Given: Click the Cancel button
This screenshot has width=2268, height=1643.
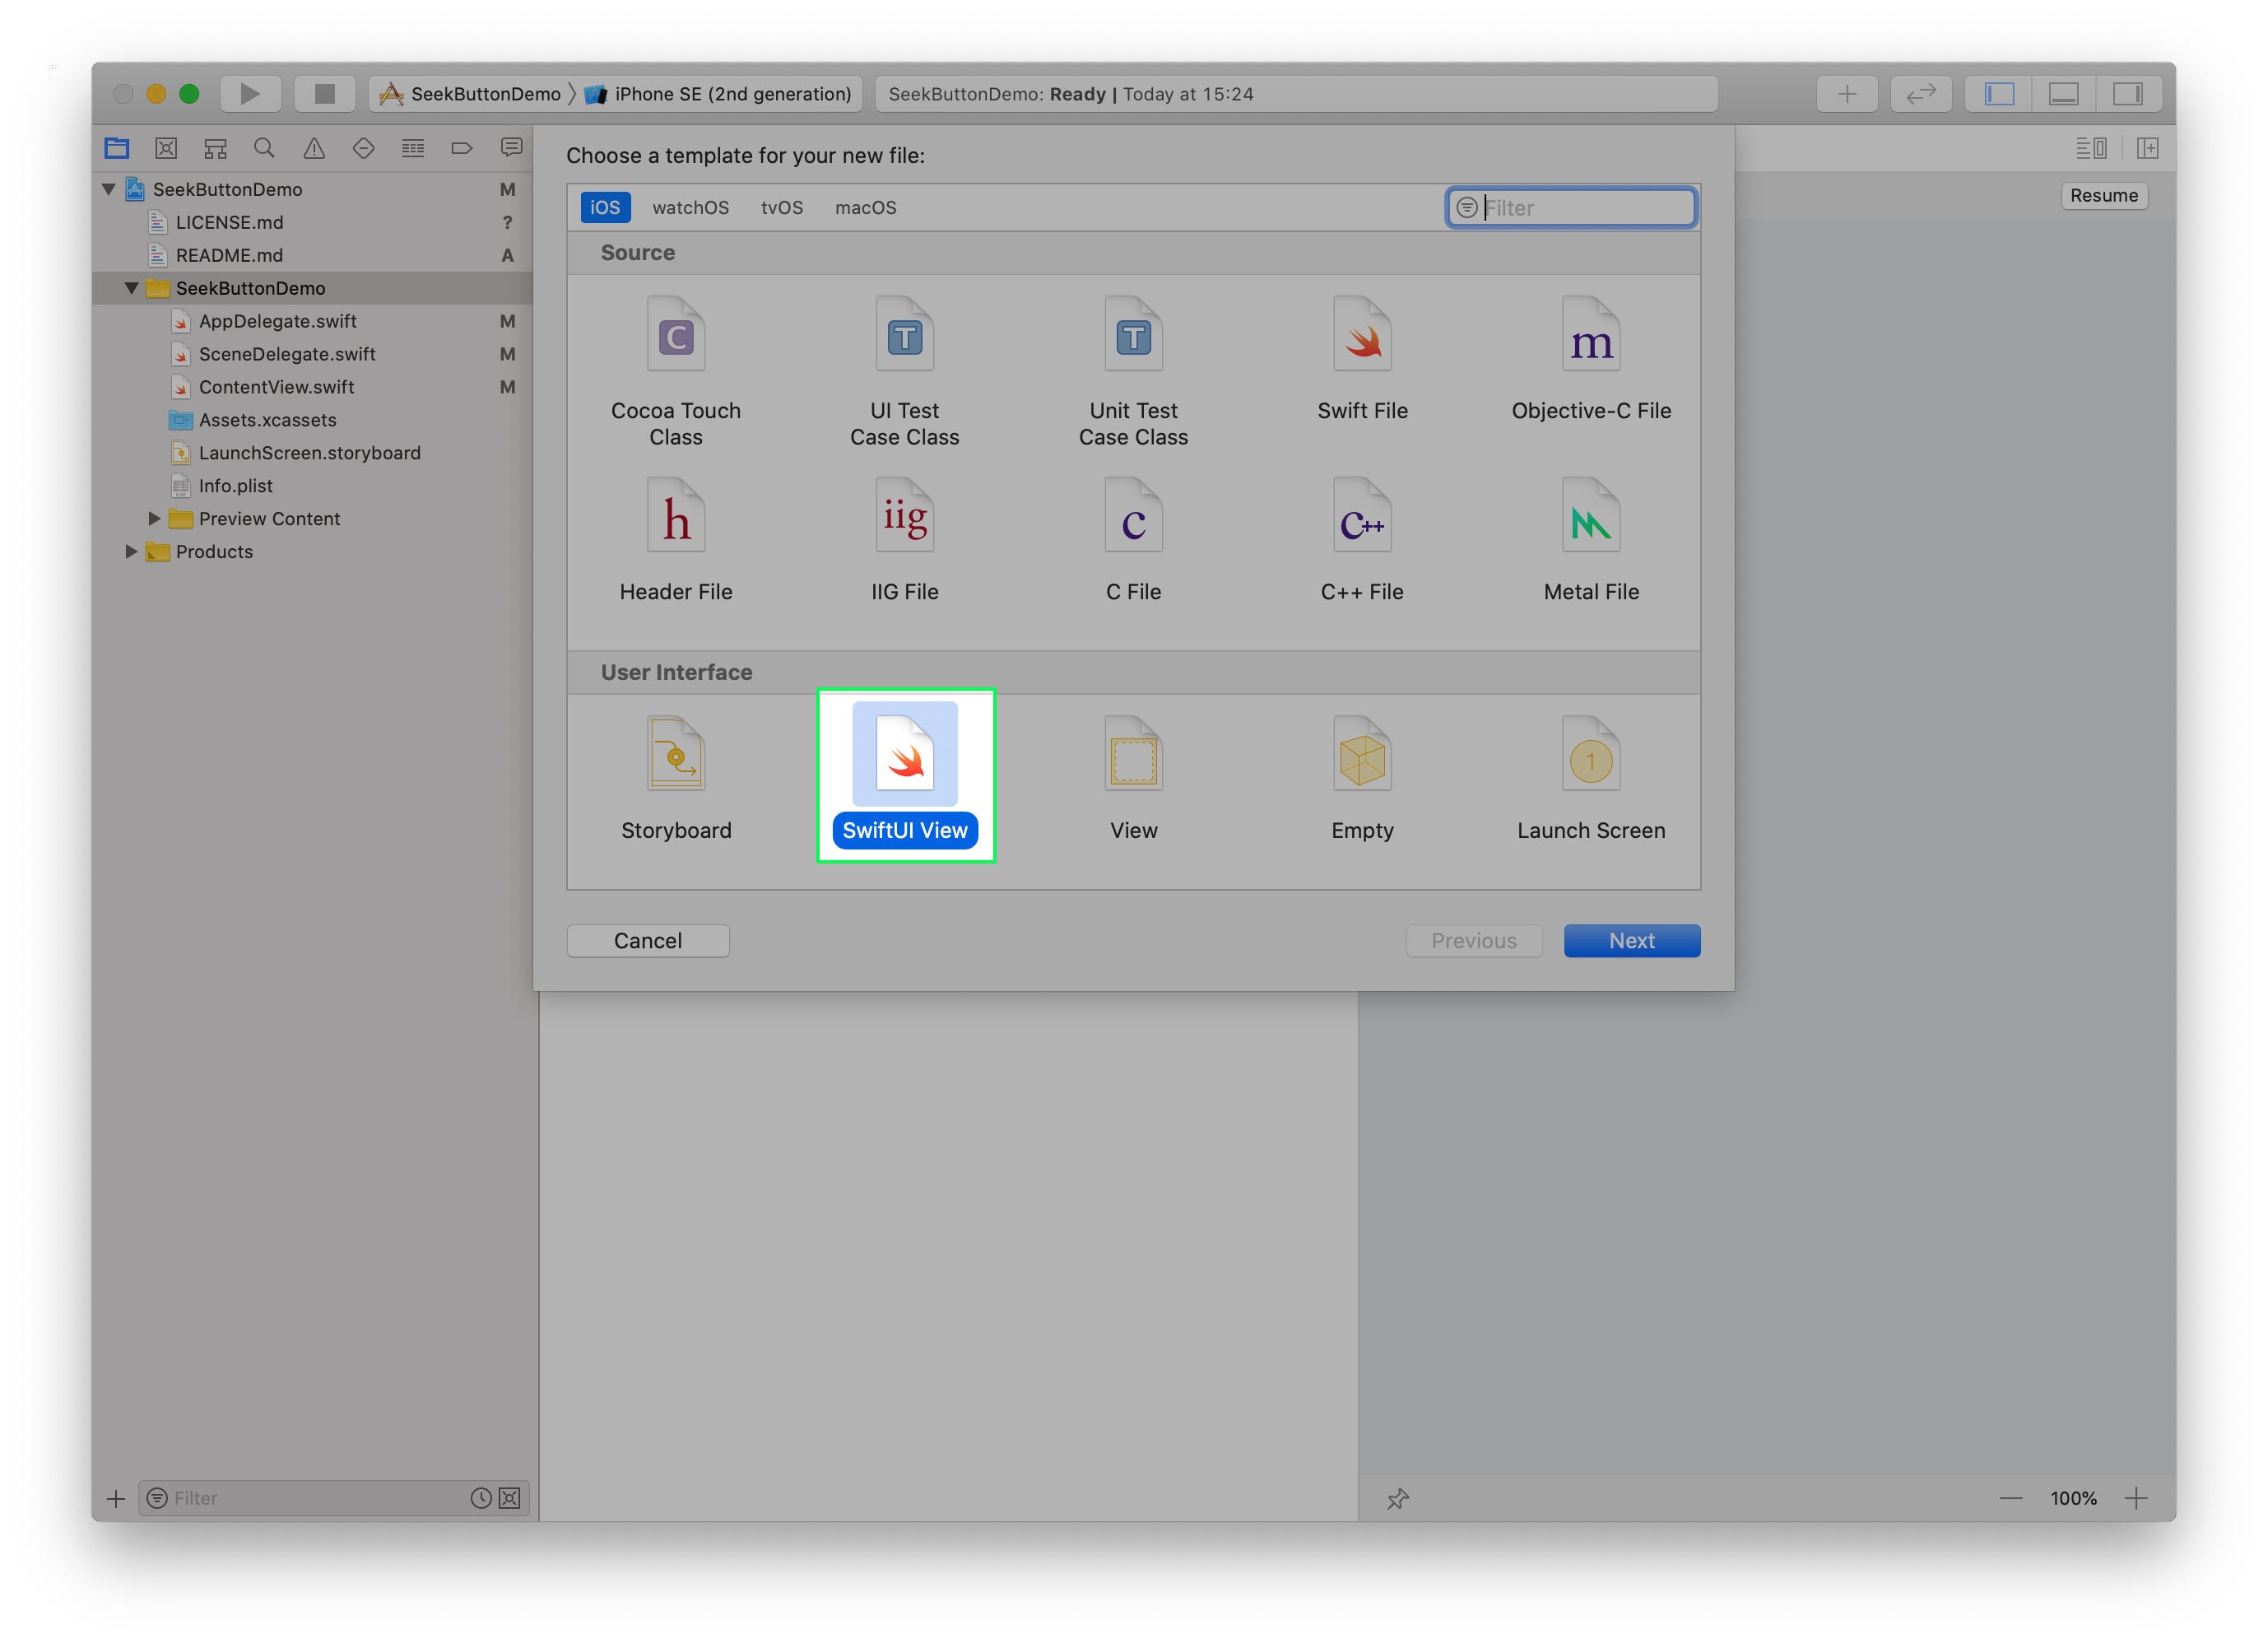Looking at the screenshot, I should (647, 940).
